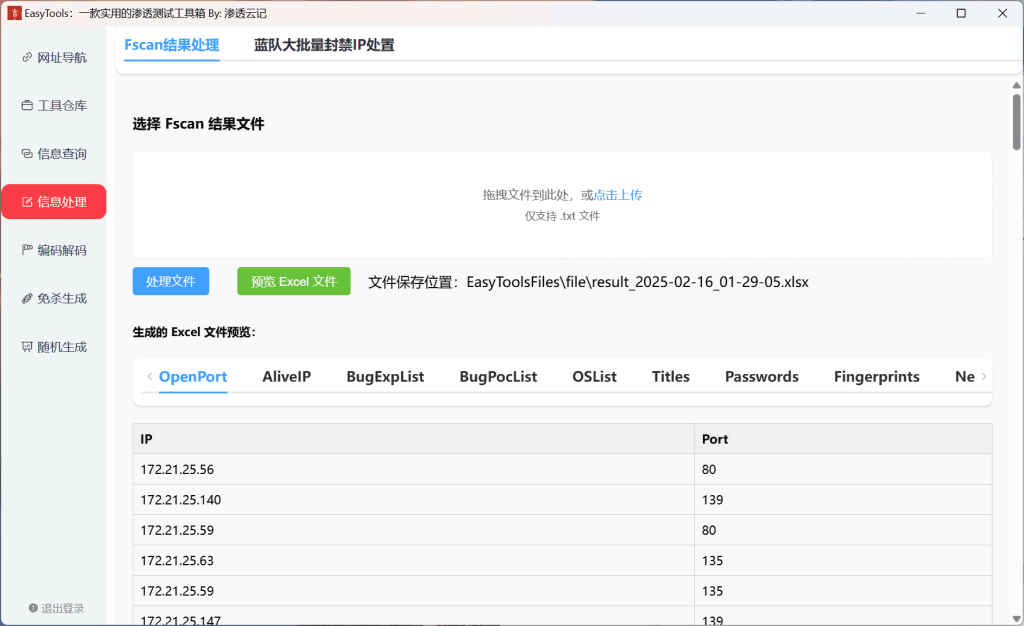Screen dimensions: 1024x626
Task: Open the 网址导航 sidebar item
Action: pyautogui.click(x=54, y=57)
